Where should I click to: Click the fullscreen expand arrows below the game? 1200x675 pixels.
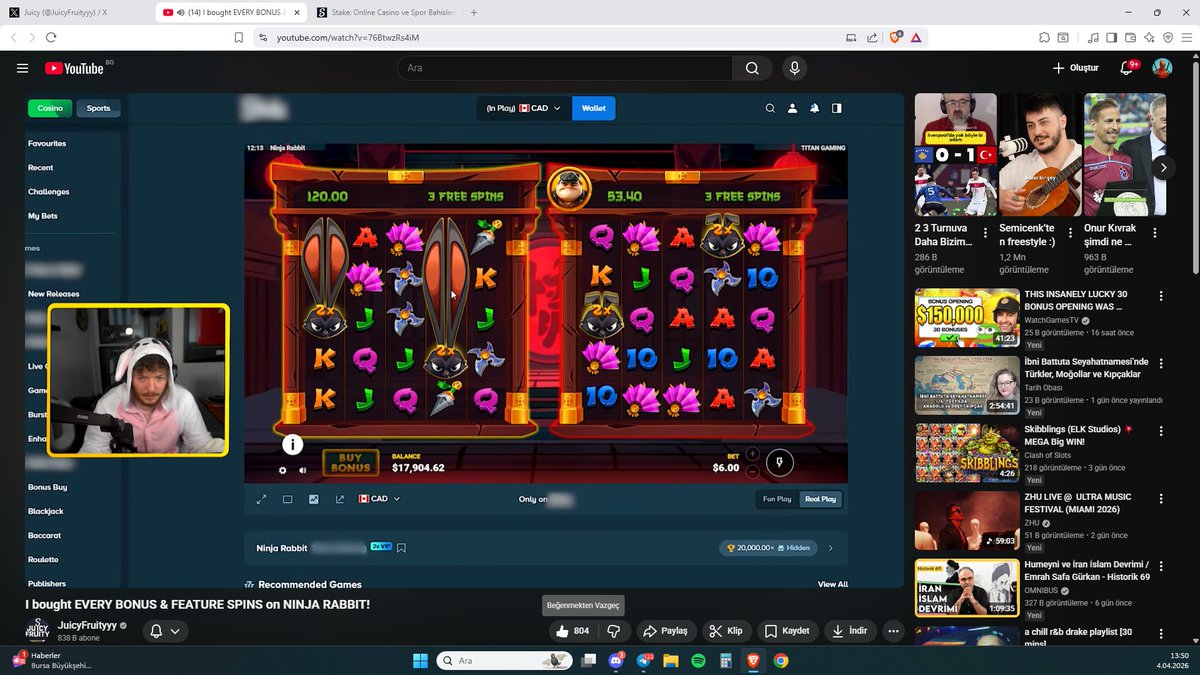click(261, 499)
